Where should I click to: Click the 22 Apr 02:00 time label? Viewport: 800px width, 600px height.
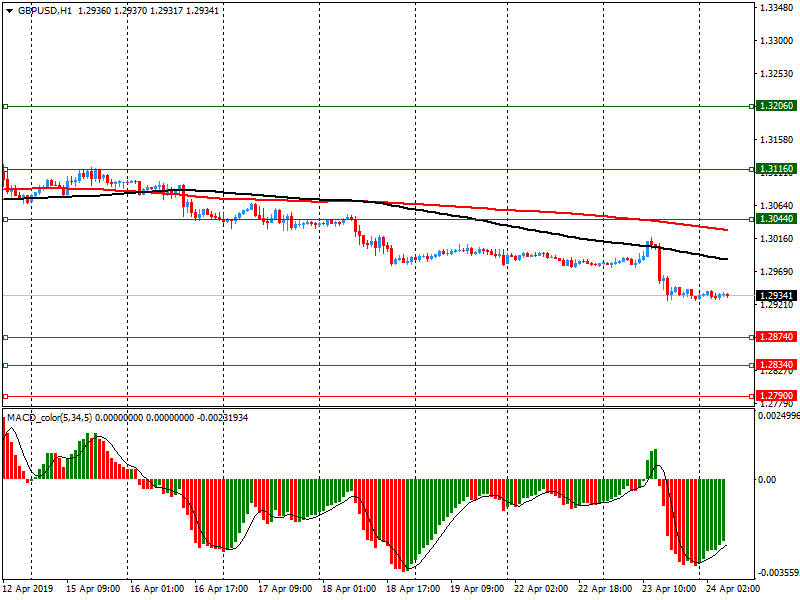click(541, 589)
